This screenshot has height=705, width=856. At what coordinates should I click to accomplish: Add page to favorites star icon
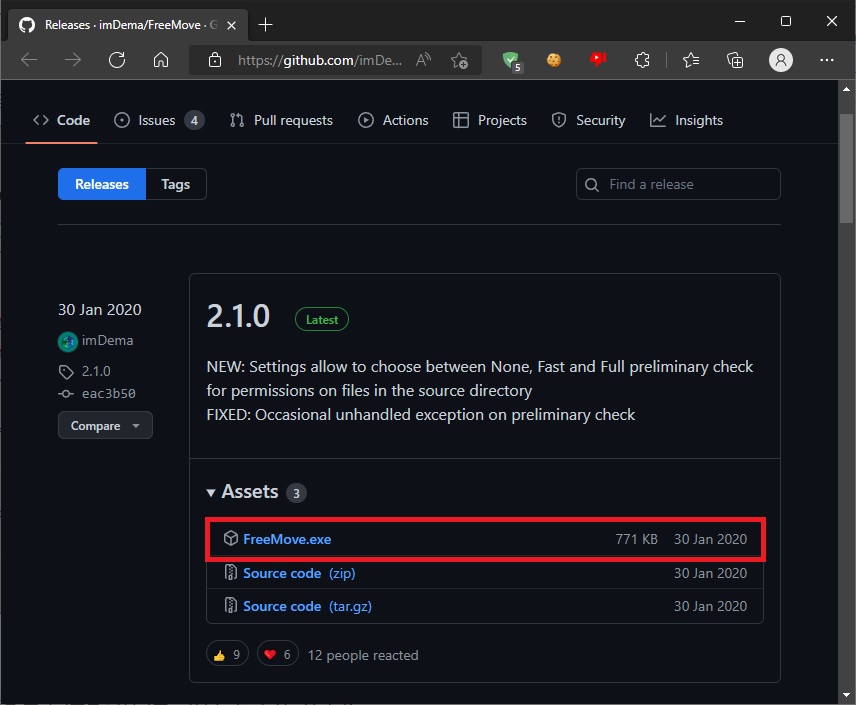[x=459, y=60]
